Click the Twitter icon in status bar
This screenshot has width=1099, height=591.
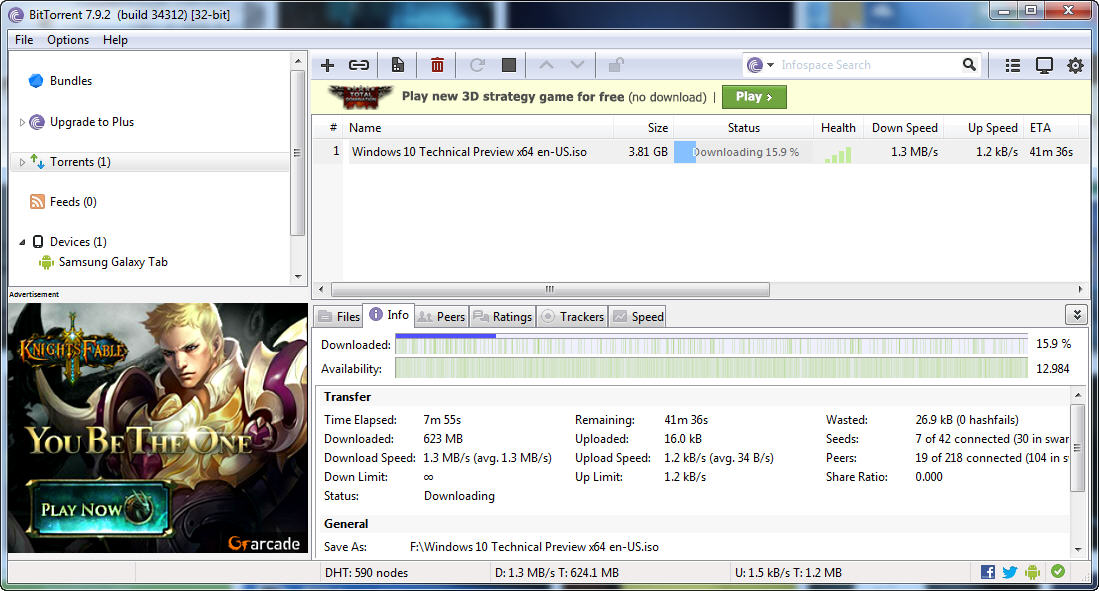1010,572
